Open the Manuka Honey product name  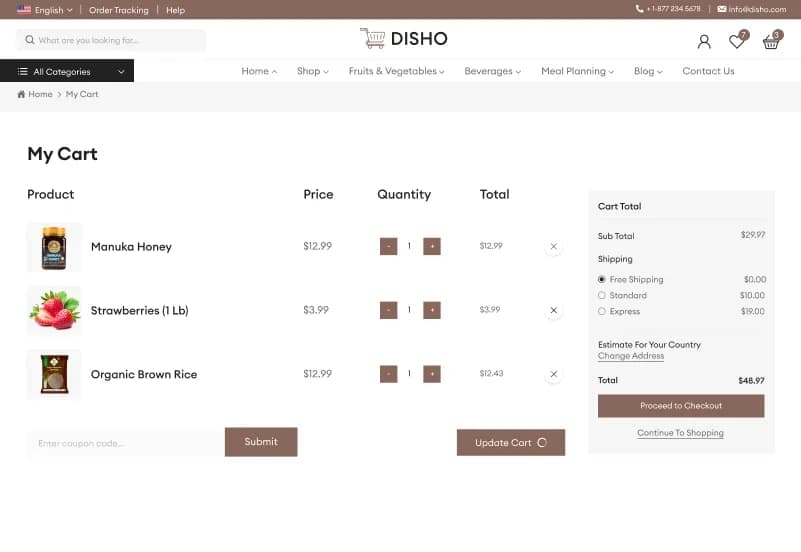131,247
